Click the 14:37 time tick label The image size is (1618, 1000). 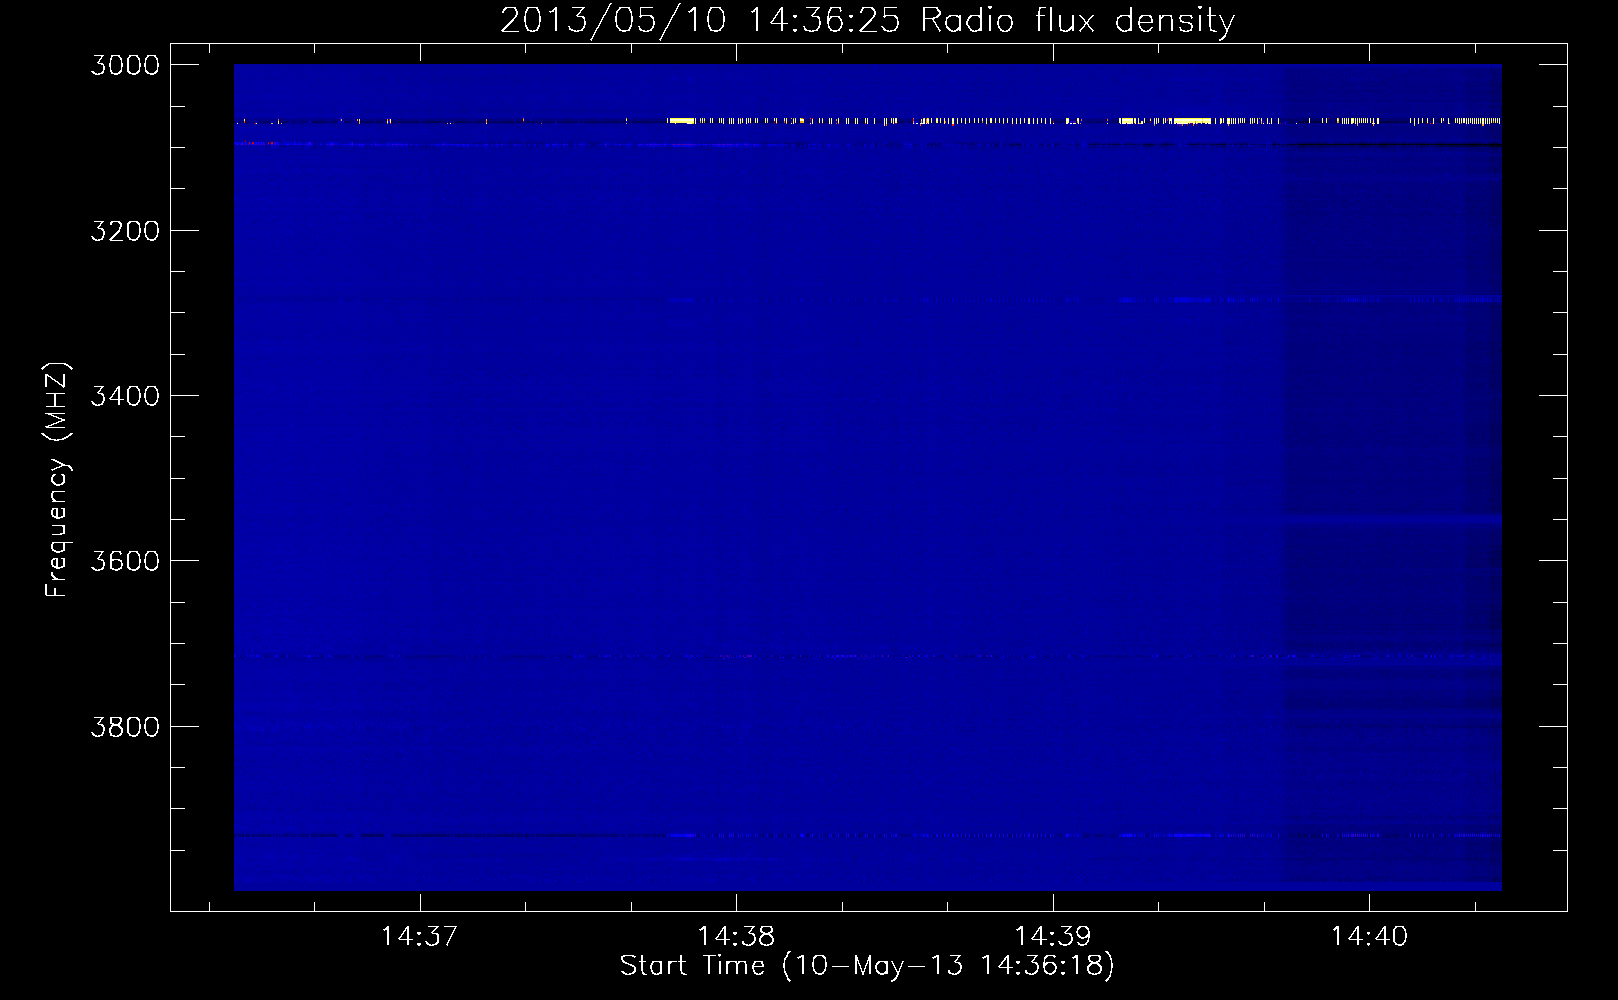(419, 937)
